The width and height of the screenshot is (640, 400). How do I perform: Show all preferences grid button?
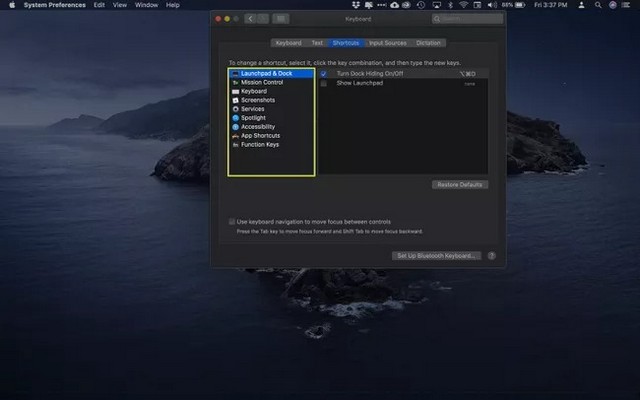click(x=280, y=19)
